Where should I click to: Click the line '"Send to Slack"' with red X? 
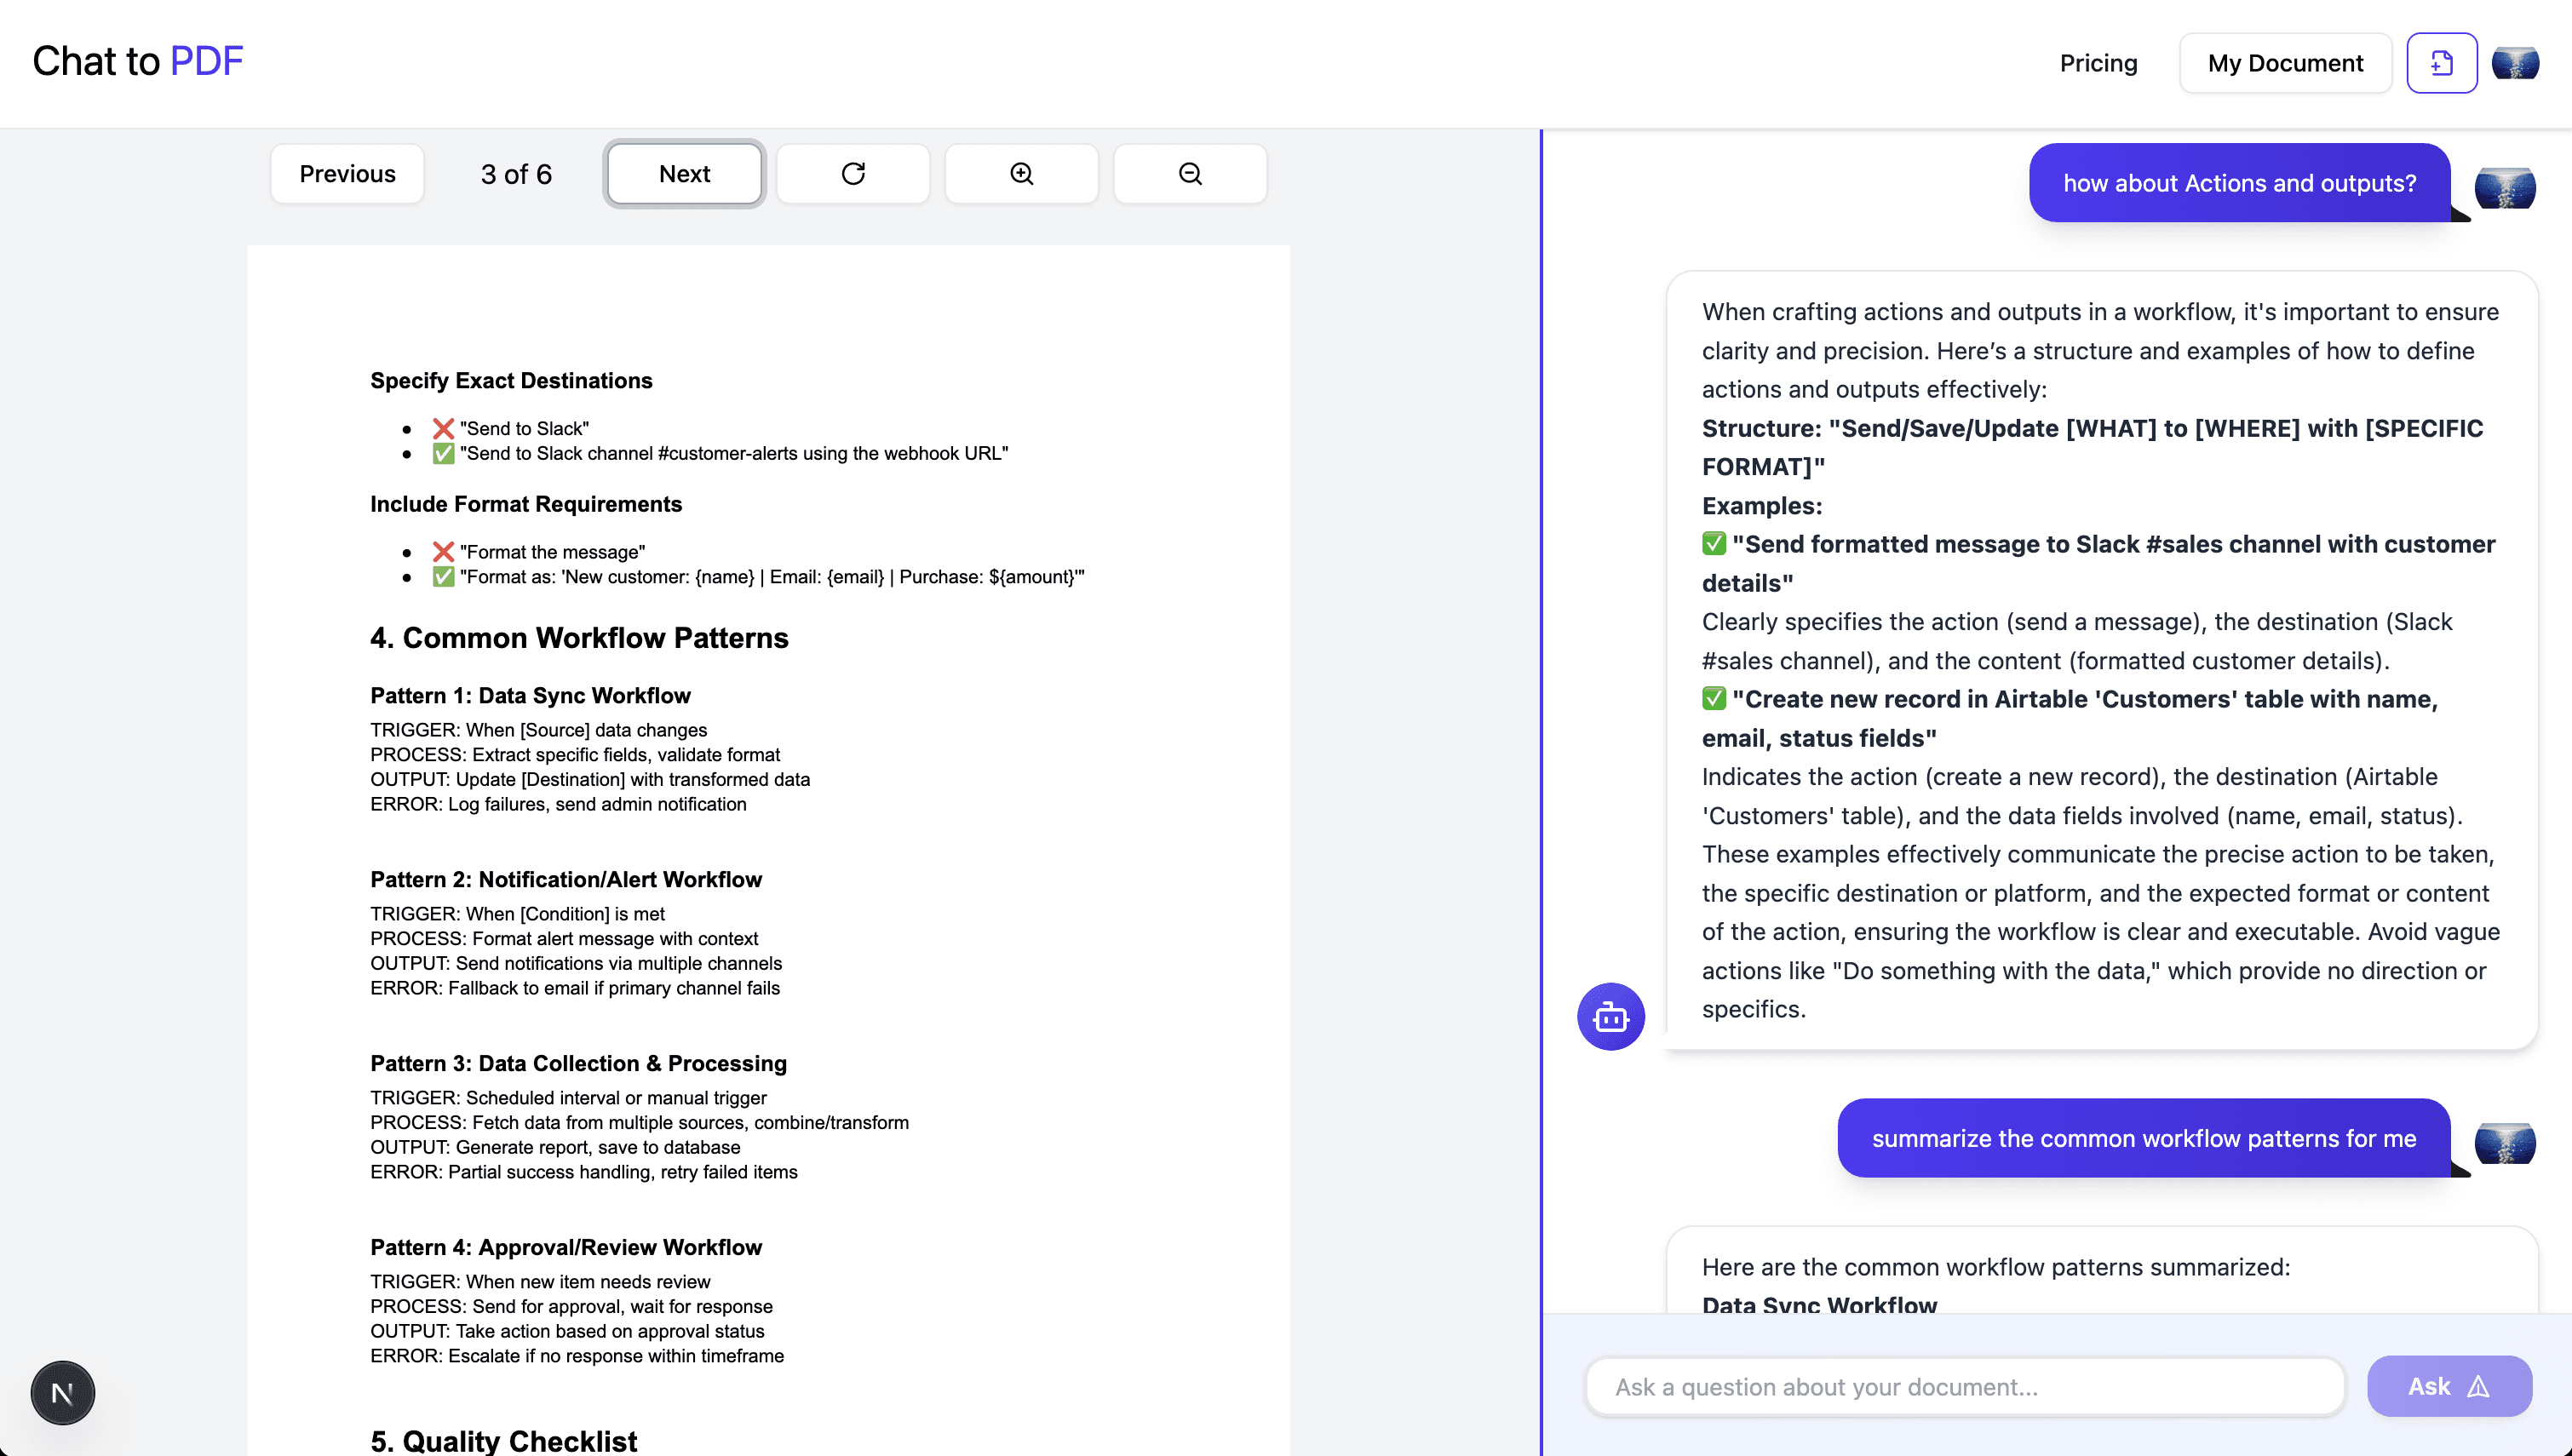(x=511, y=428)
